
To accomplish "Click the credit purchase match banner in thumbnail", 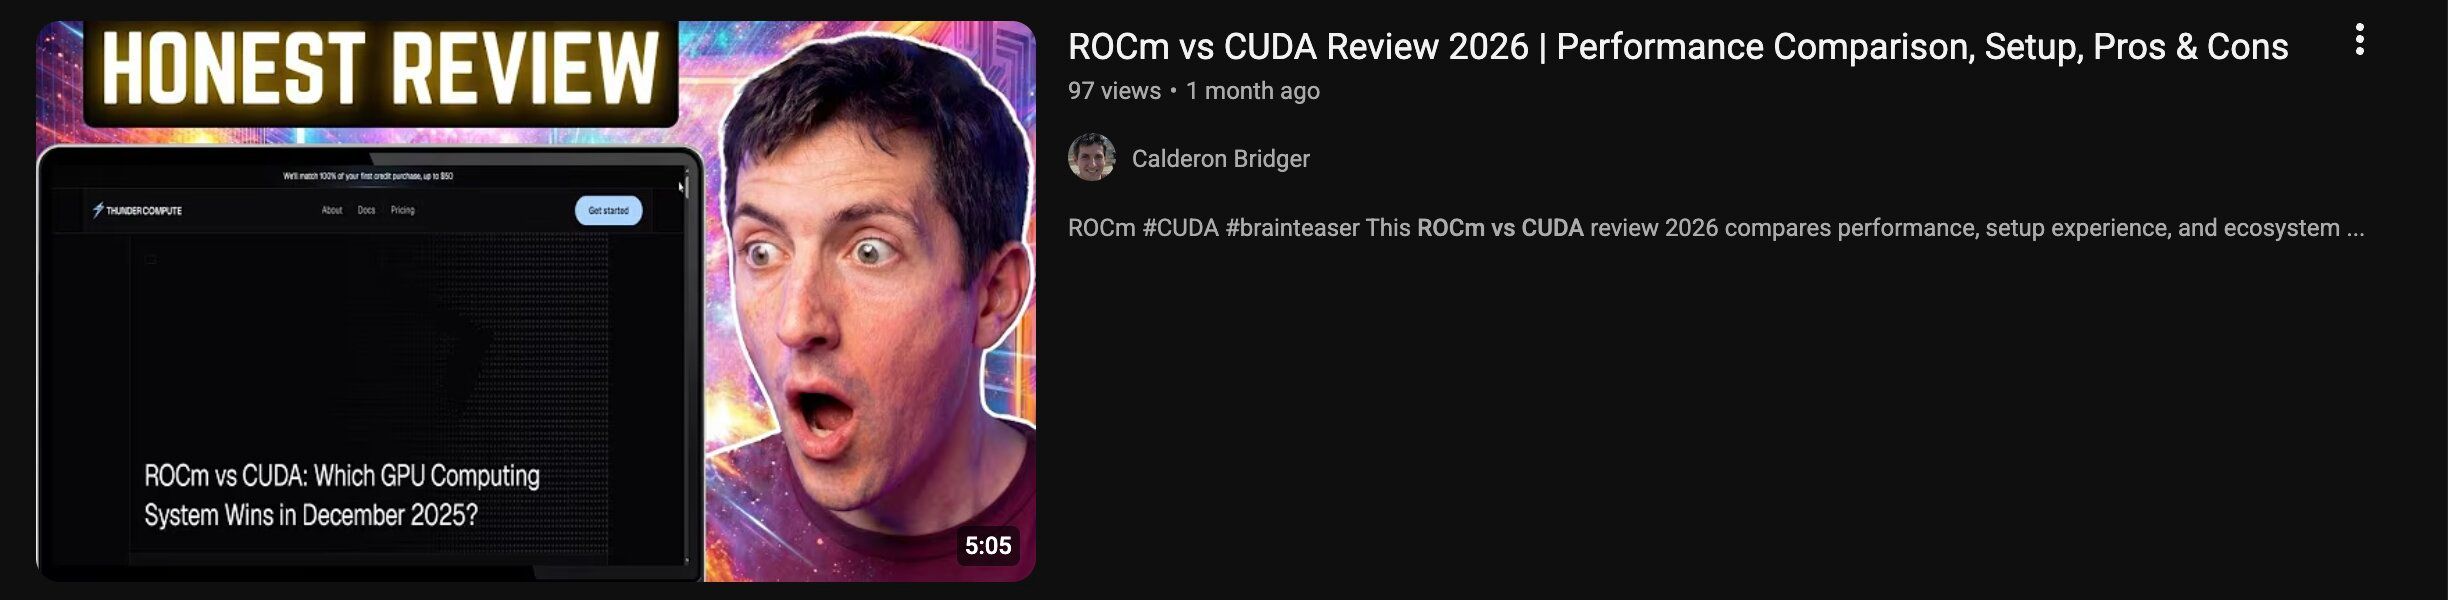I will pos(368,176).
